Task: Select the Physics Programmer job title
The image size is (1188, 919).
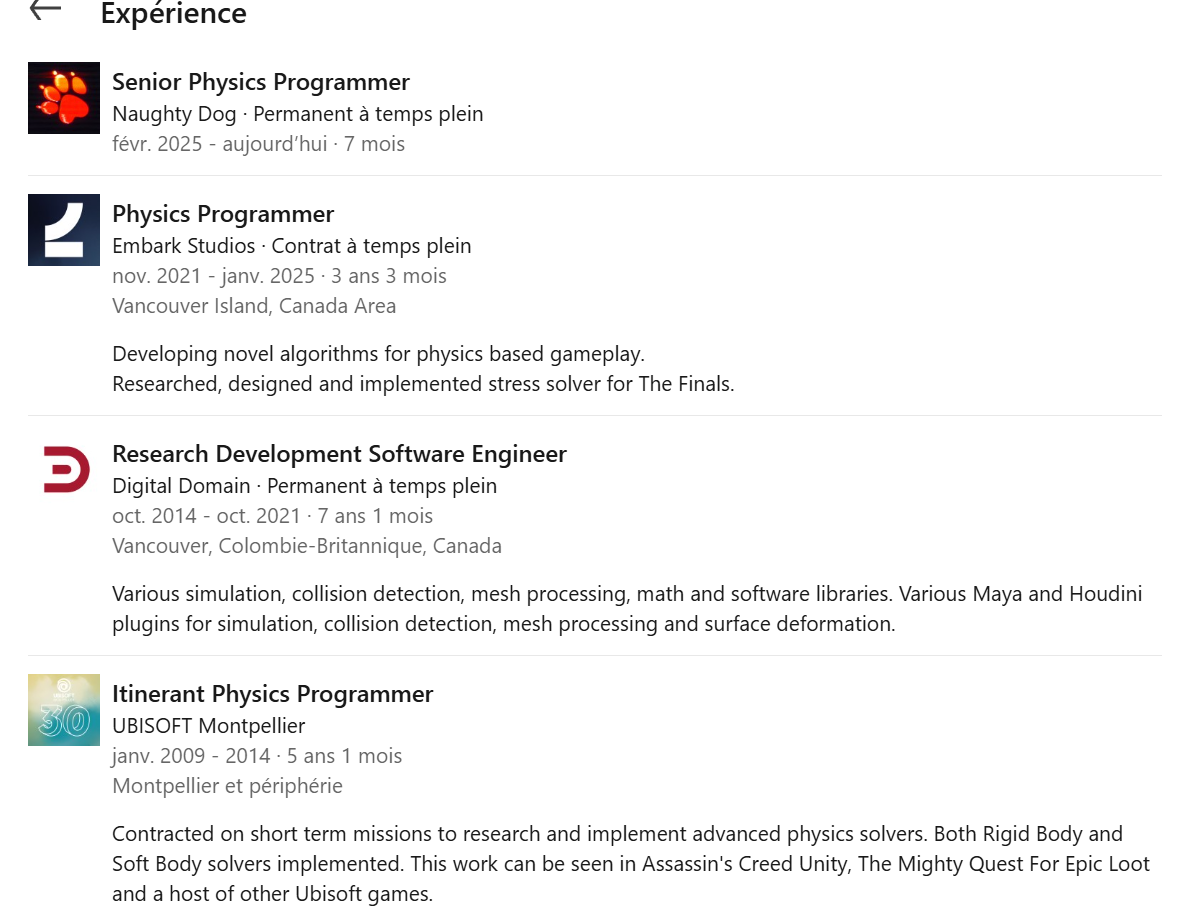Action: [x=223, y=214]
